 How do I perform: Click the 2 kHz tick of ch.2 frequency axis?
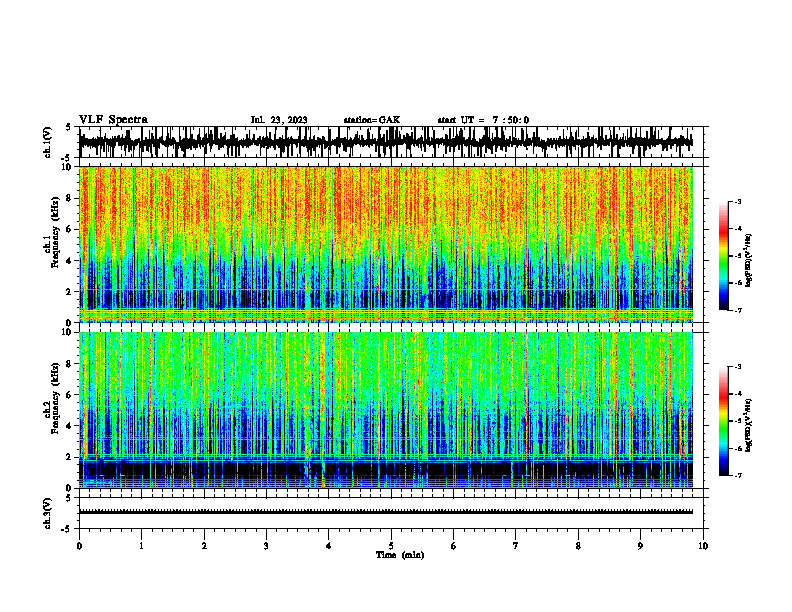point(71,457)
